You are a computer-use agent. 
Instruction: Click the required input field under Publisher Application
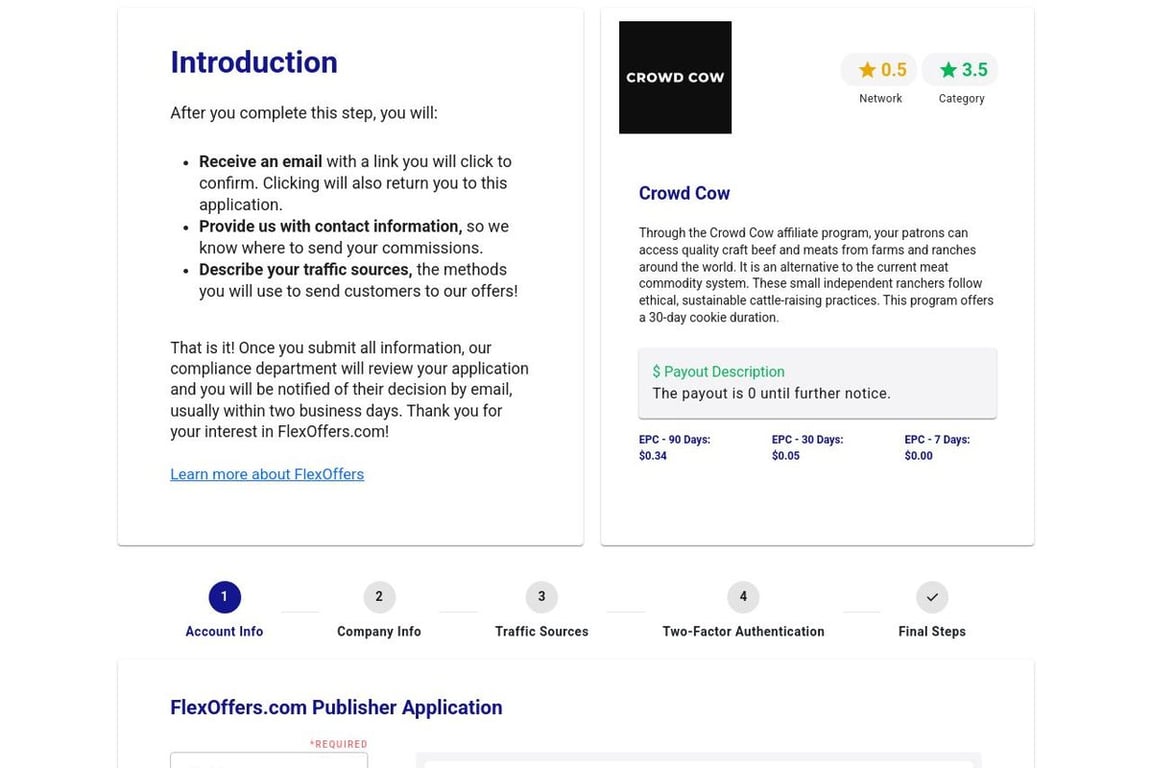(269, 761)
